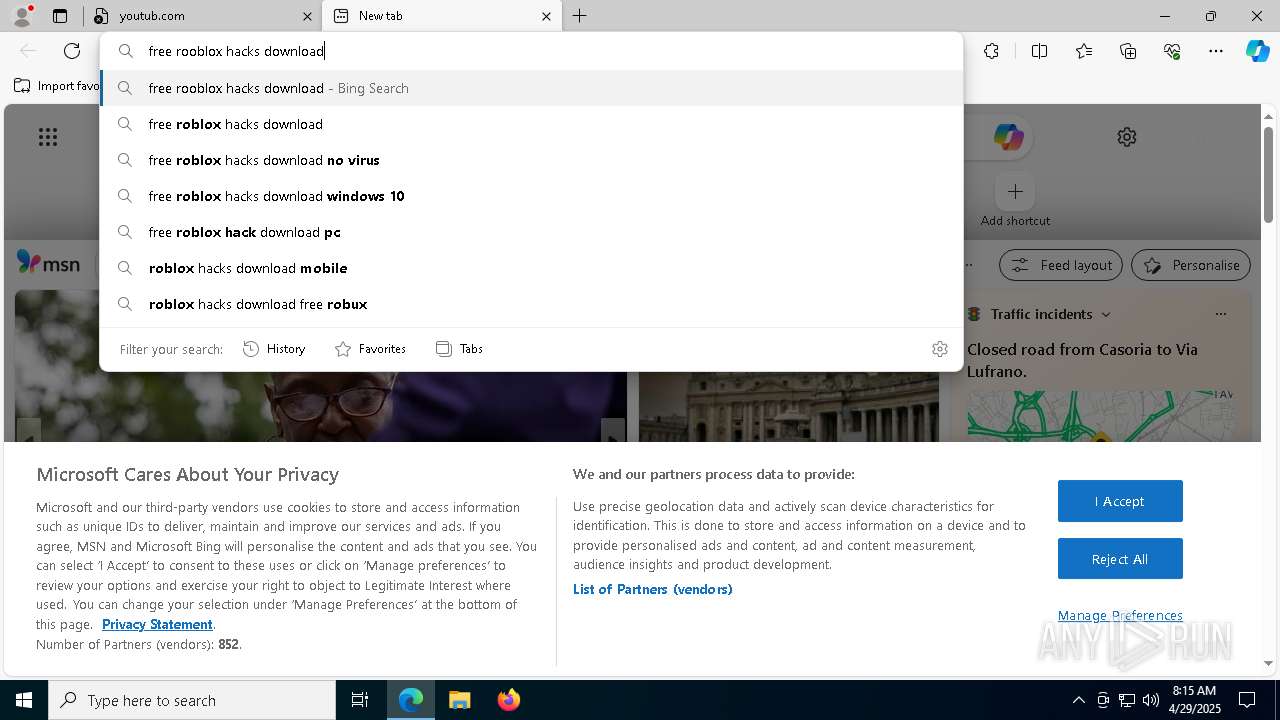Select suggestion ending 'windows 10'
Screen dimensions: 1280x720
coord(531,196)
